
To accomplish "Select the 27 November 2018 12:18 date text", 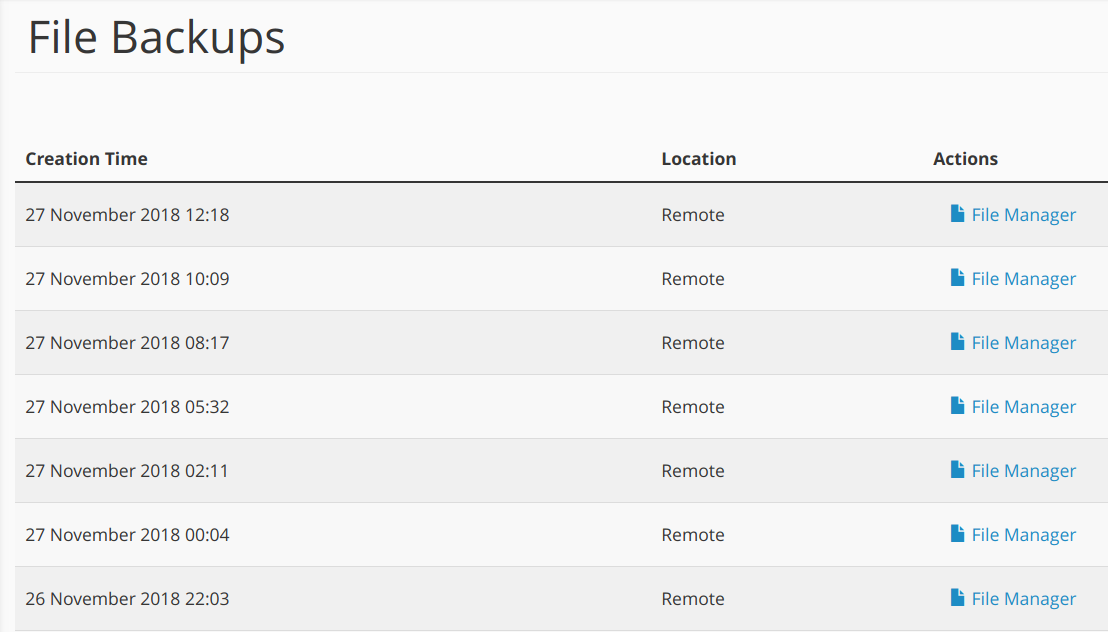I will 127,215.
